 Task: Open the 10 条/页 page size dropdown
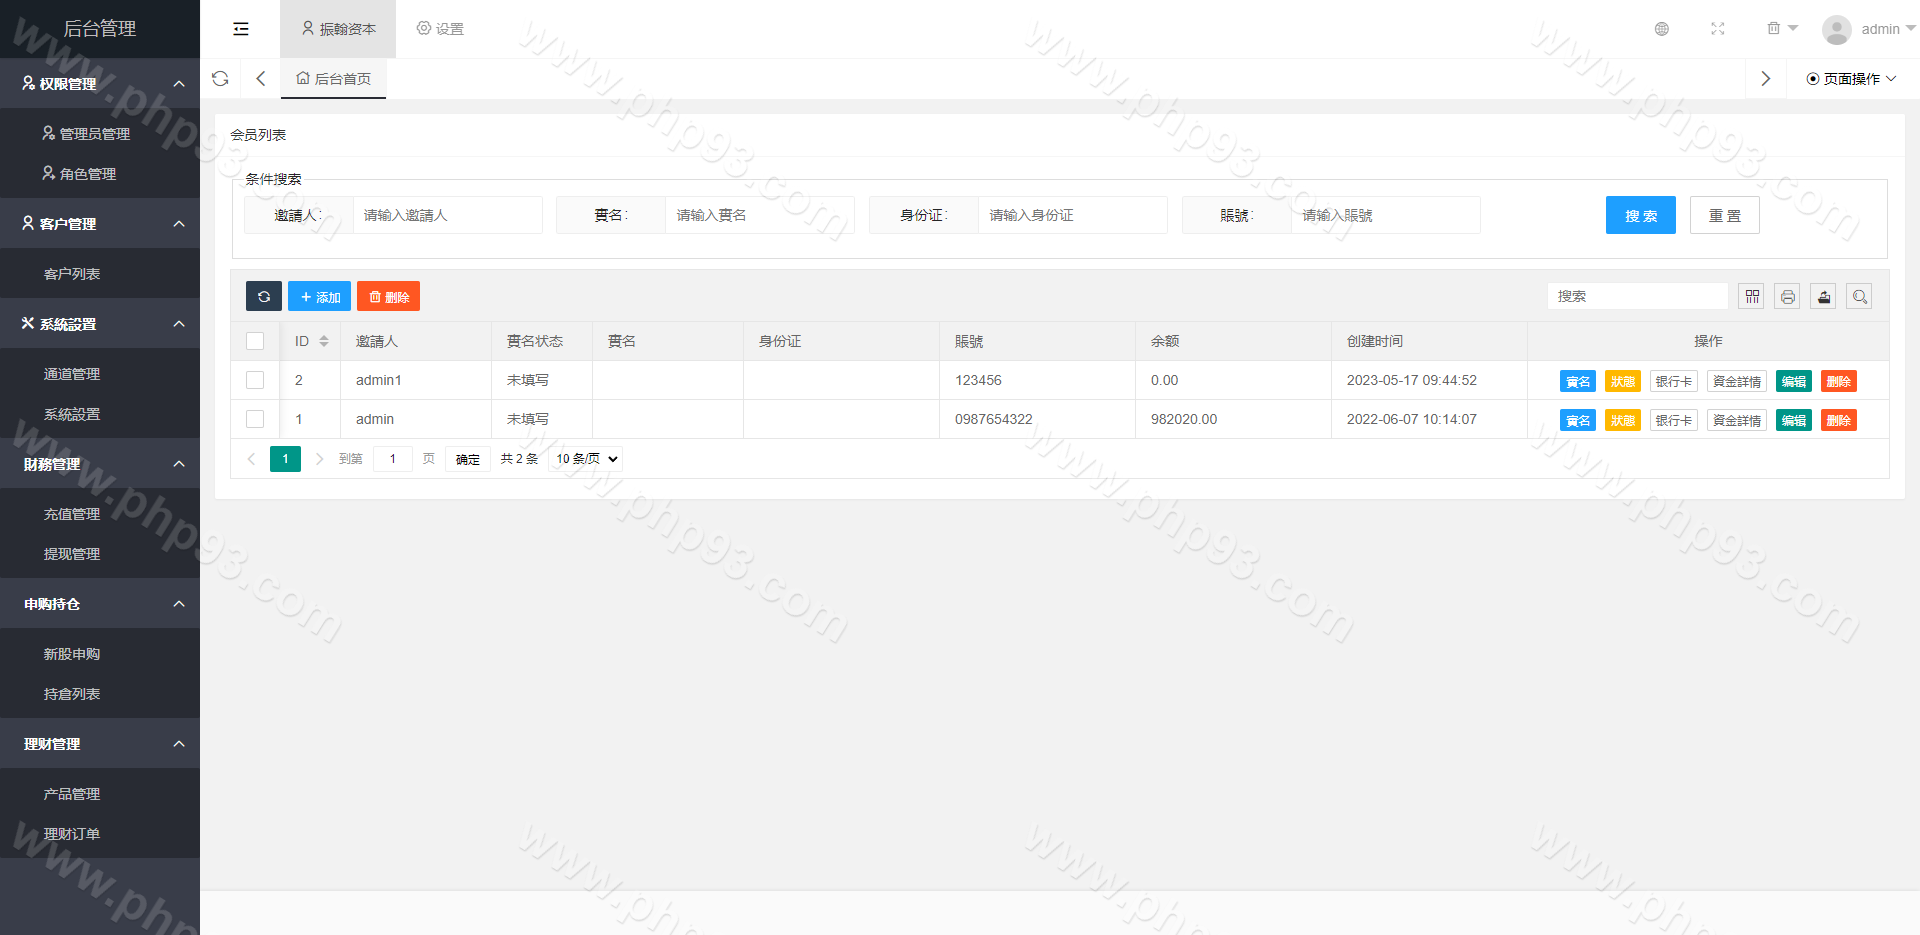[587, 459]
